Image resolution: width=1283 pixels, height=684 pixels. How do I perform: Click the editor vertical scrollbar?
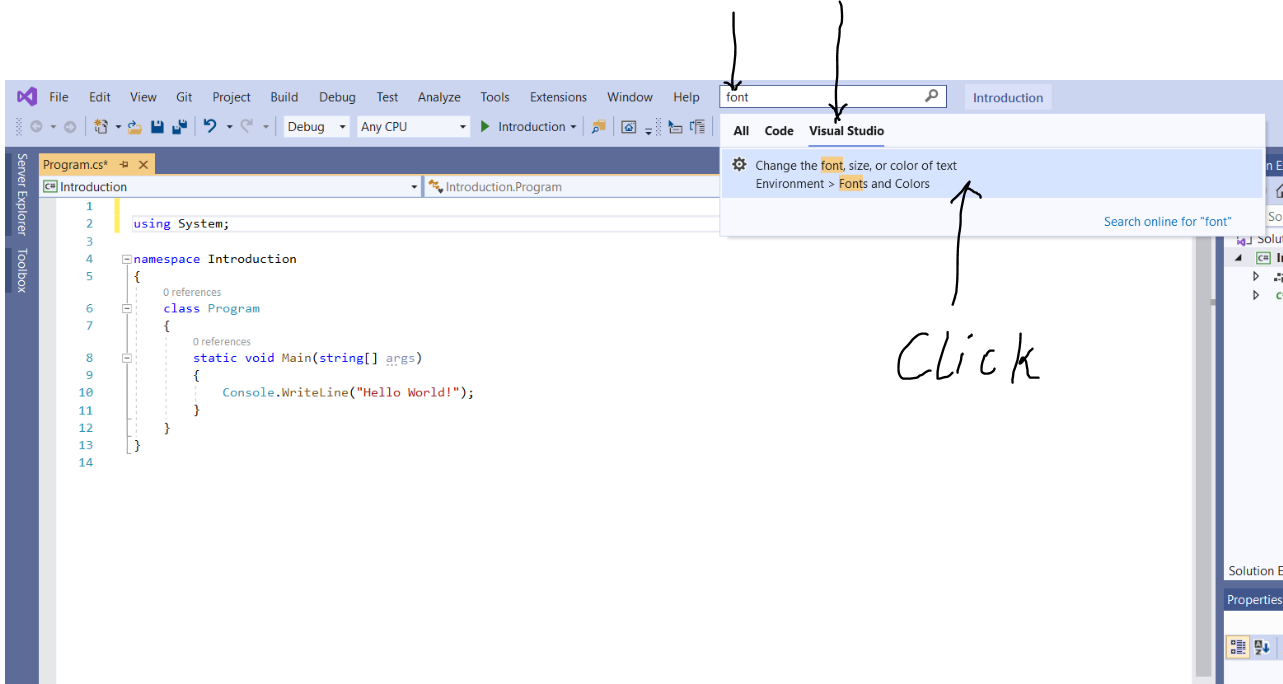(x=1203, y=450)
